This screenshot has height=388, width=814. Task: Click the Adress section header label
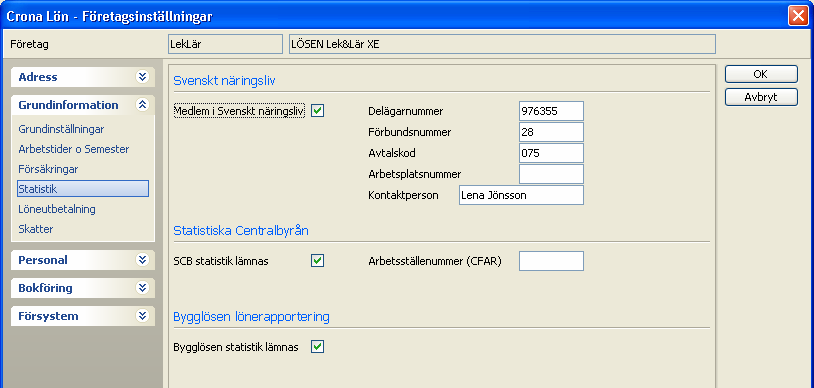point(38,77)
